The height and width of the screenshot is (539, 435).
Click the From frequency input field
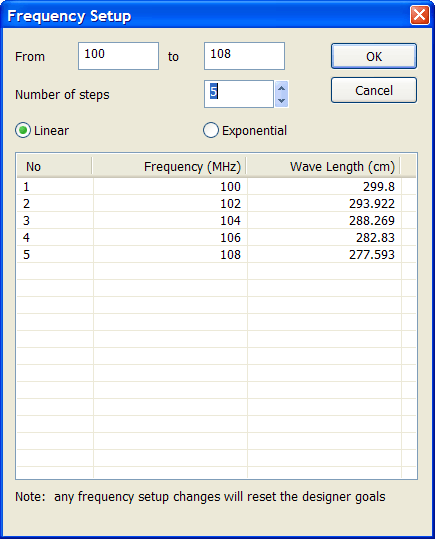tap(118, 56)
